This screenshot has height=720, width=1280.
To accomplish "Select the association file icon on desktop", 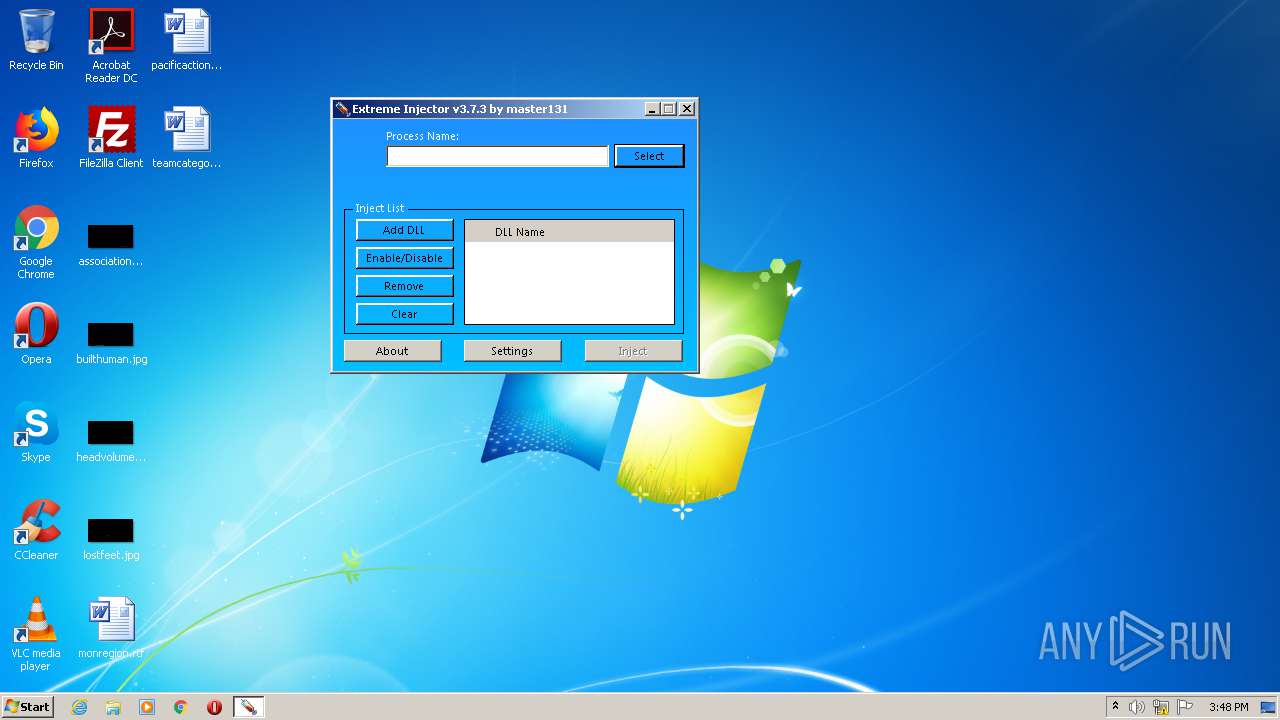I will point(111,245).
